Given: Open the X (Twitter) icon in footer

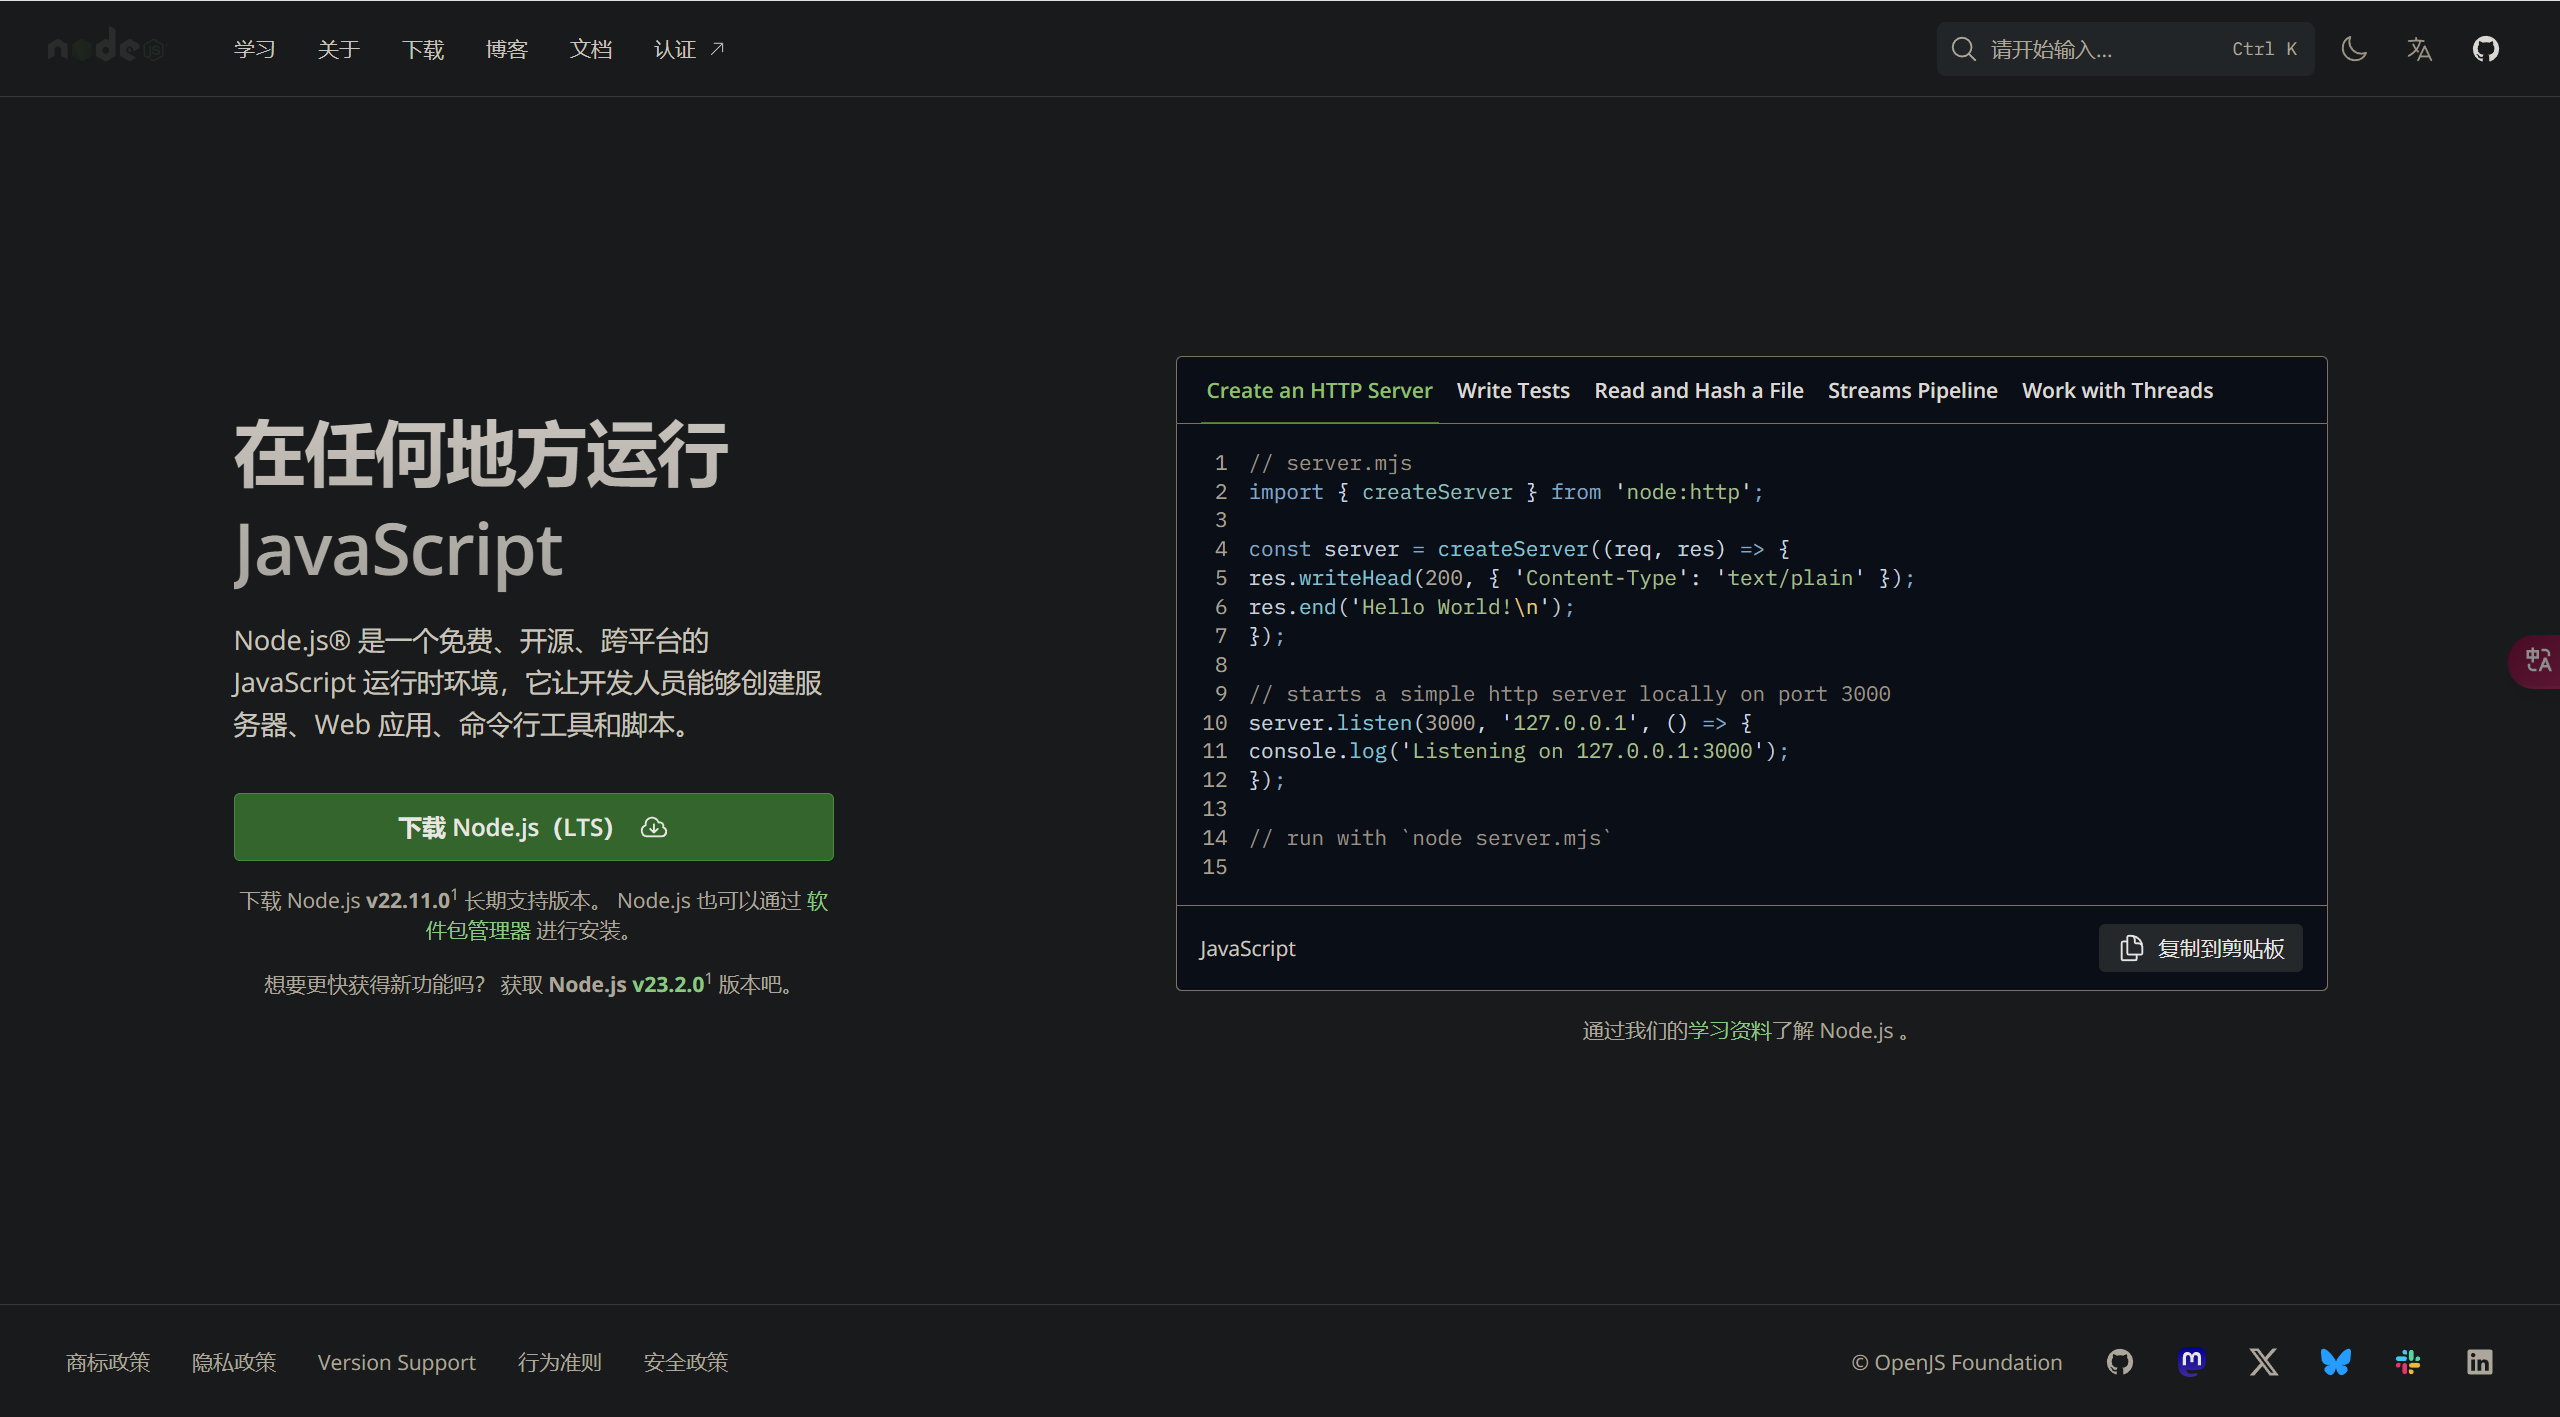Looking at the screenshot, I should click(2263, 1362).
